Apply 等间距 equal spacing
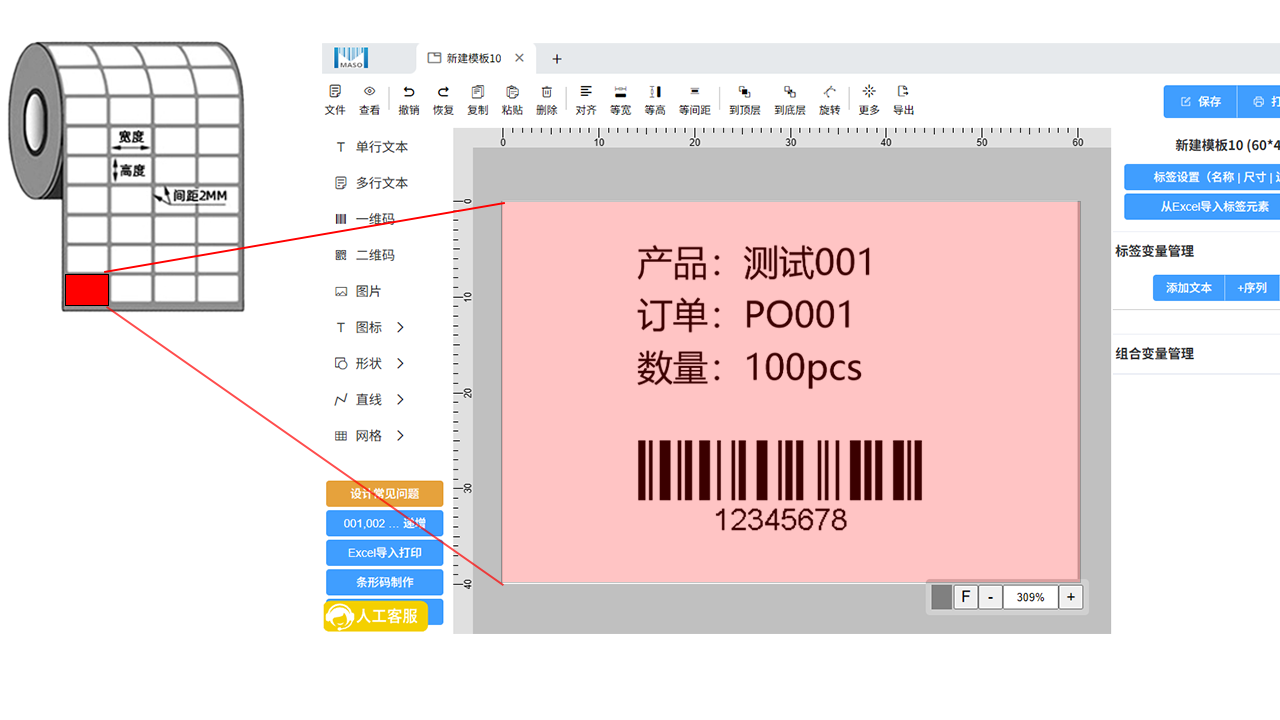 click(x=695, y=99)
